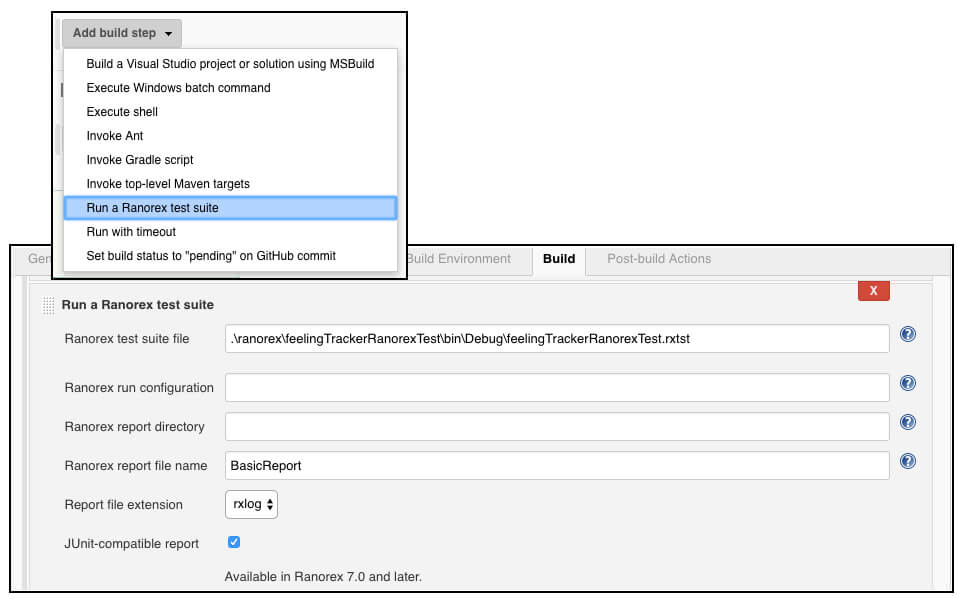Screen dimensions: 964x599
Task: Choose Build a Visual Studio project using MSBuild
Action: point(230,64)
